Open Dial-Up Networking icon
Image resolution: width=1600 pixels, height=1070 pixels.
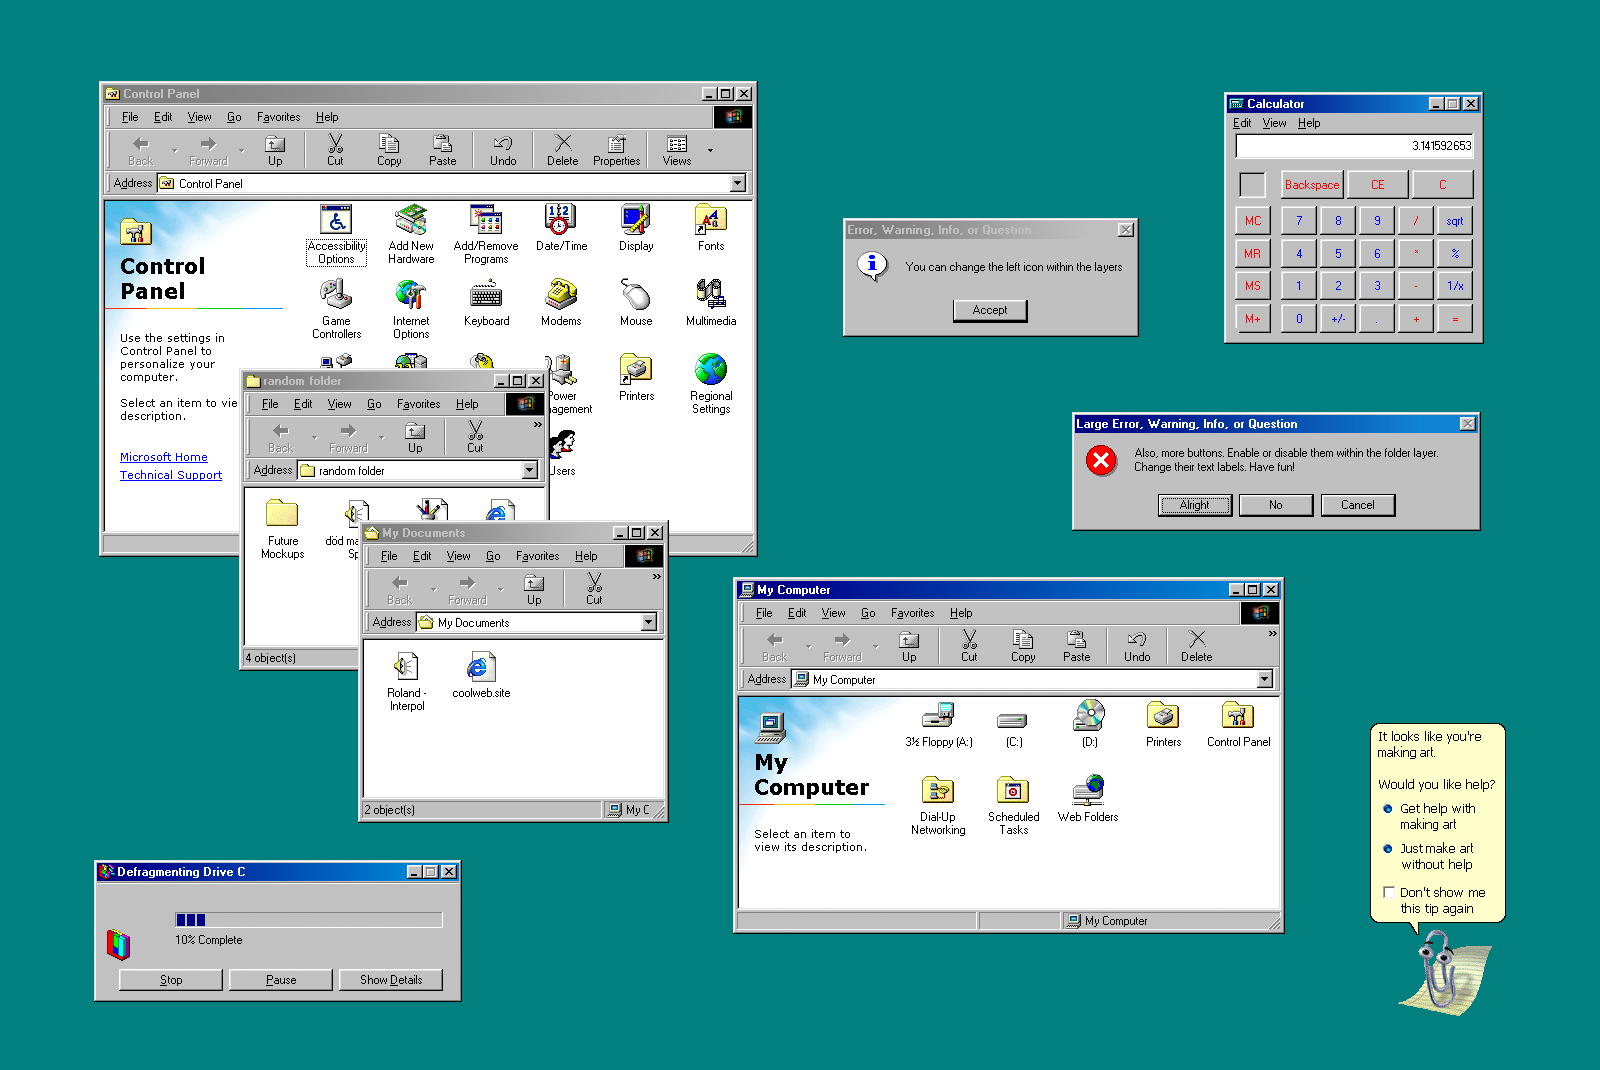tap(938, 805)
